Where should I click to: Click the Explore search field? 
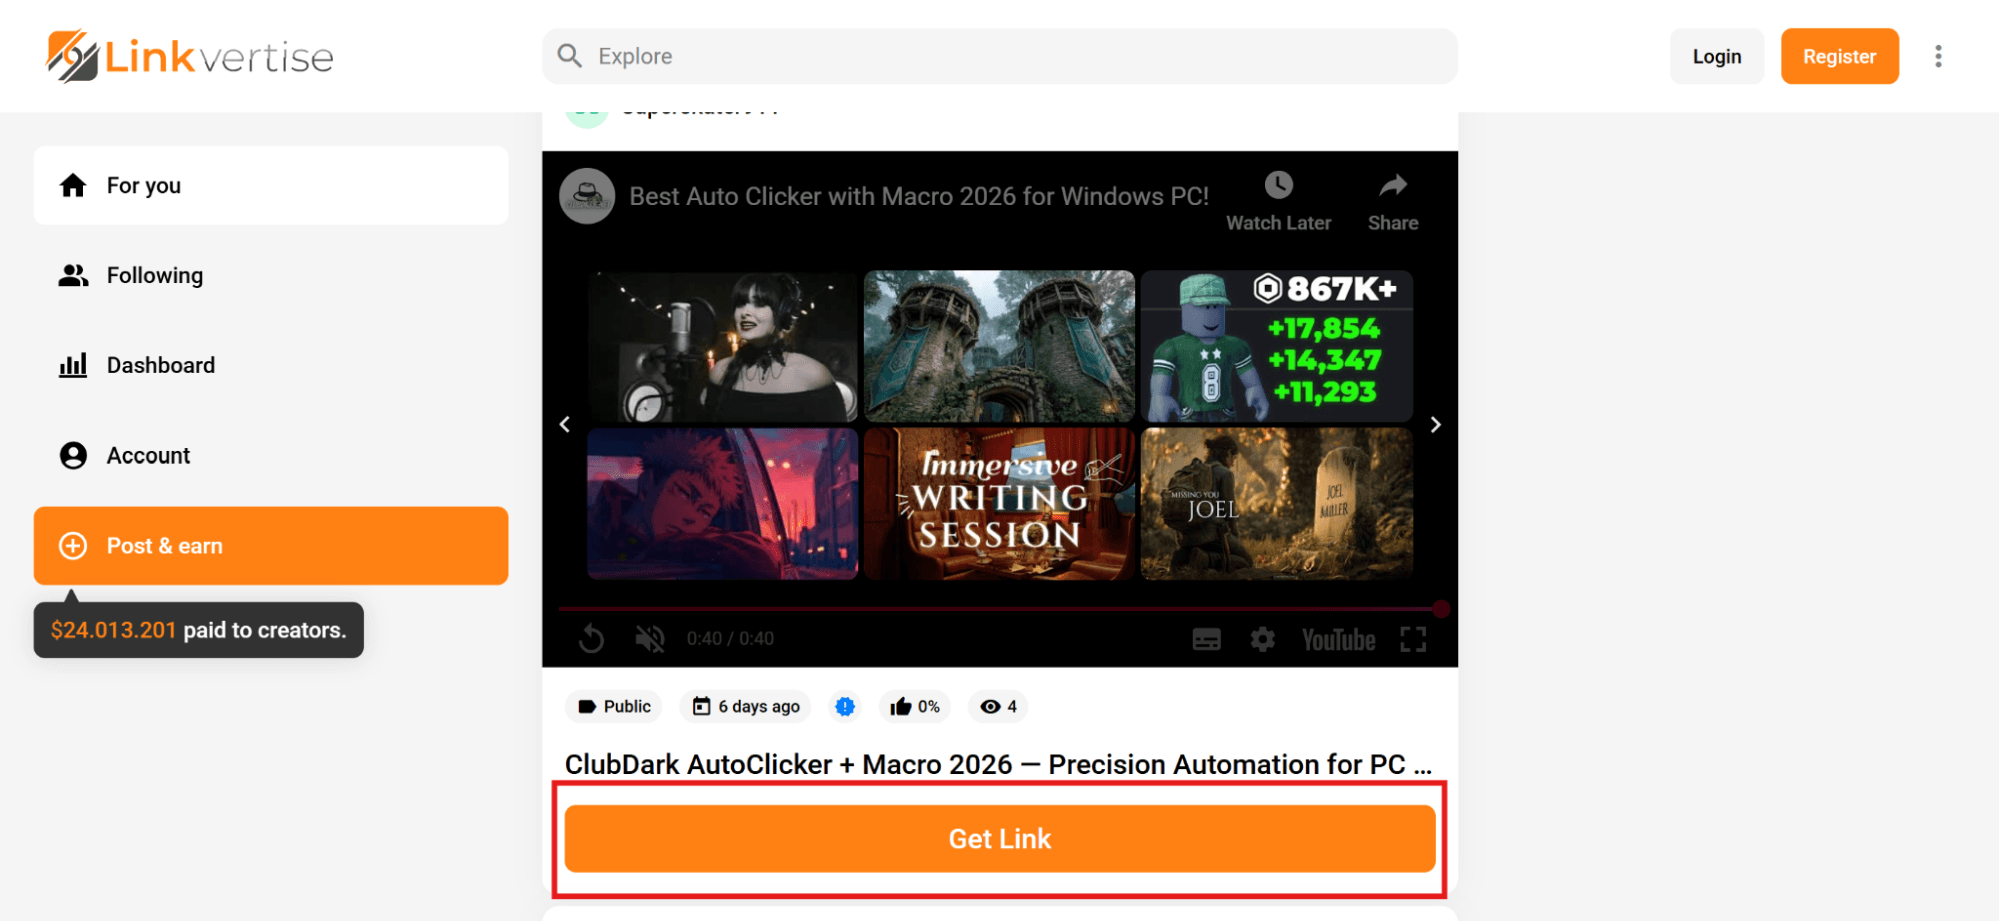pos(1000,56)
